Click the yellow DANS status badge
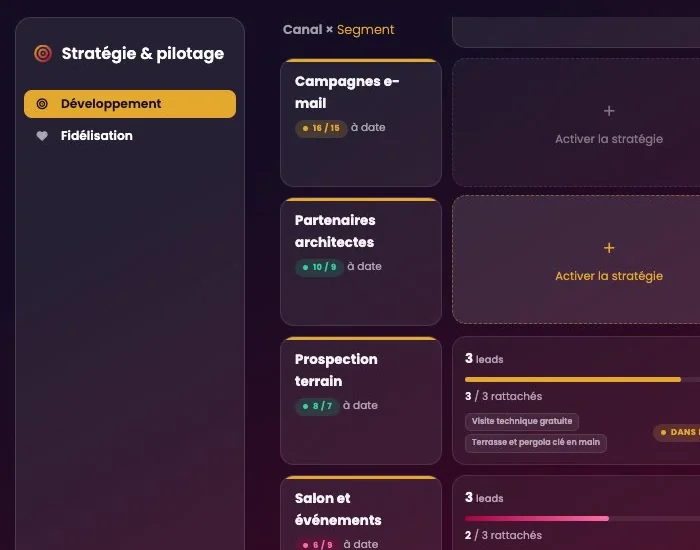Screen dimensions: 700x550 [677, 432]
